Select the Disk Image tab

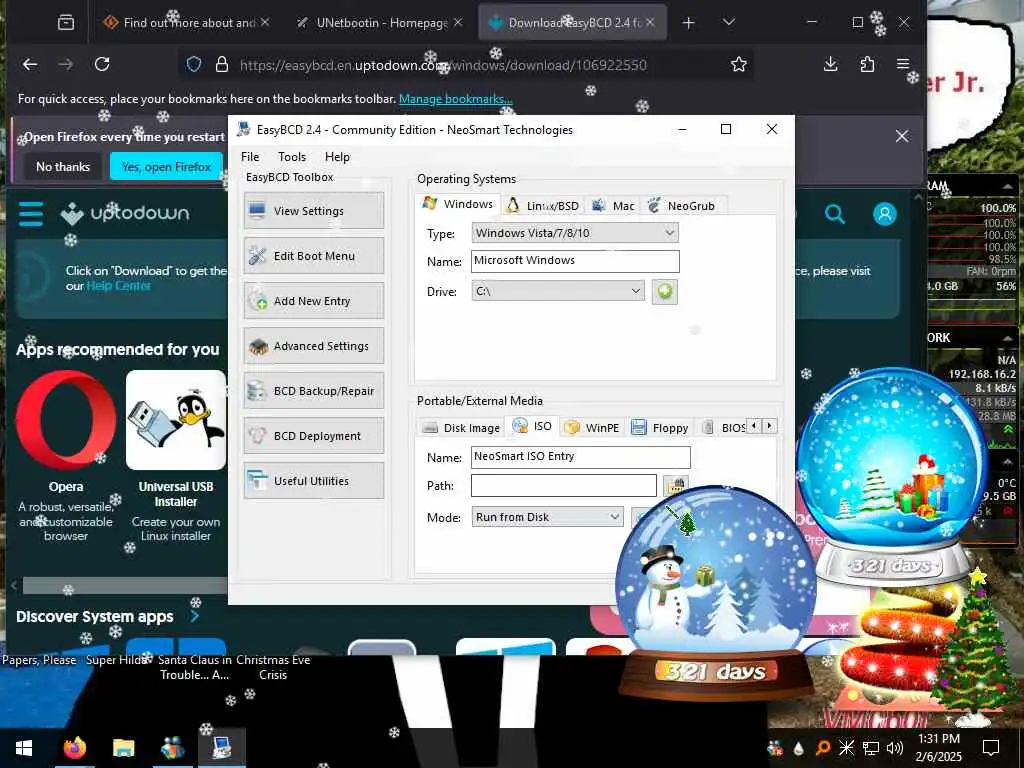tap(461, 428)
